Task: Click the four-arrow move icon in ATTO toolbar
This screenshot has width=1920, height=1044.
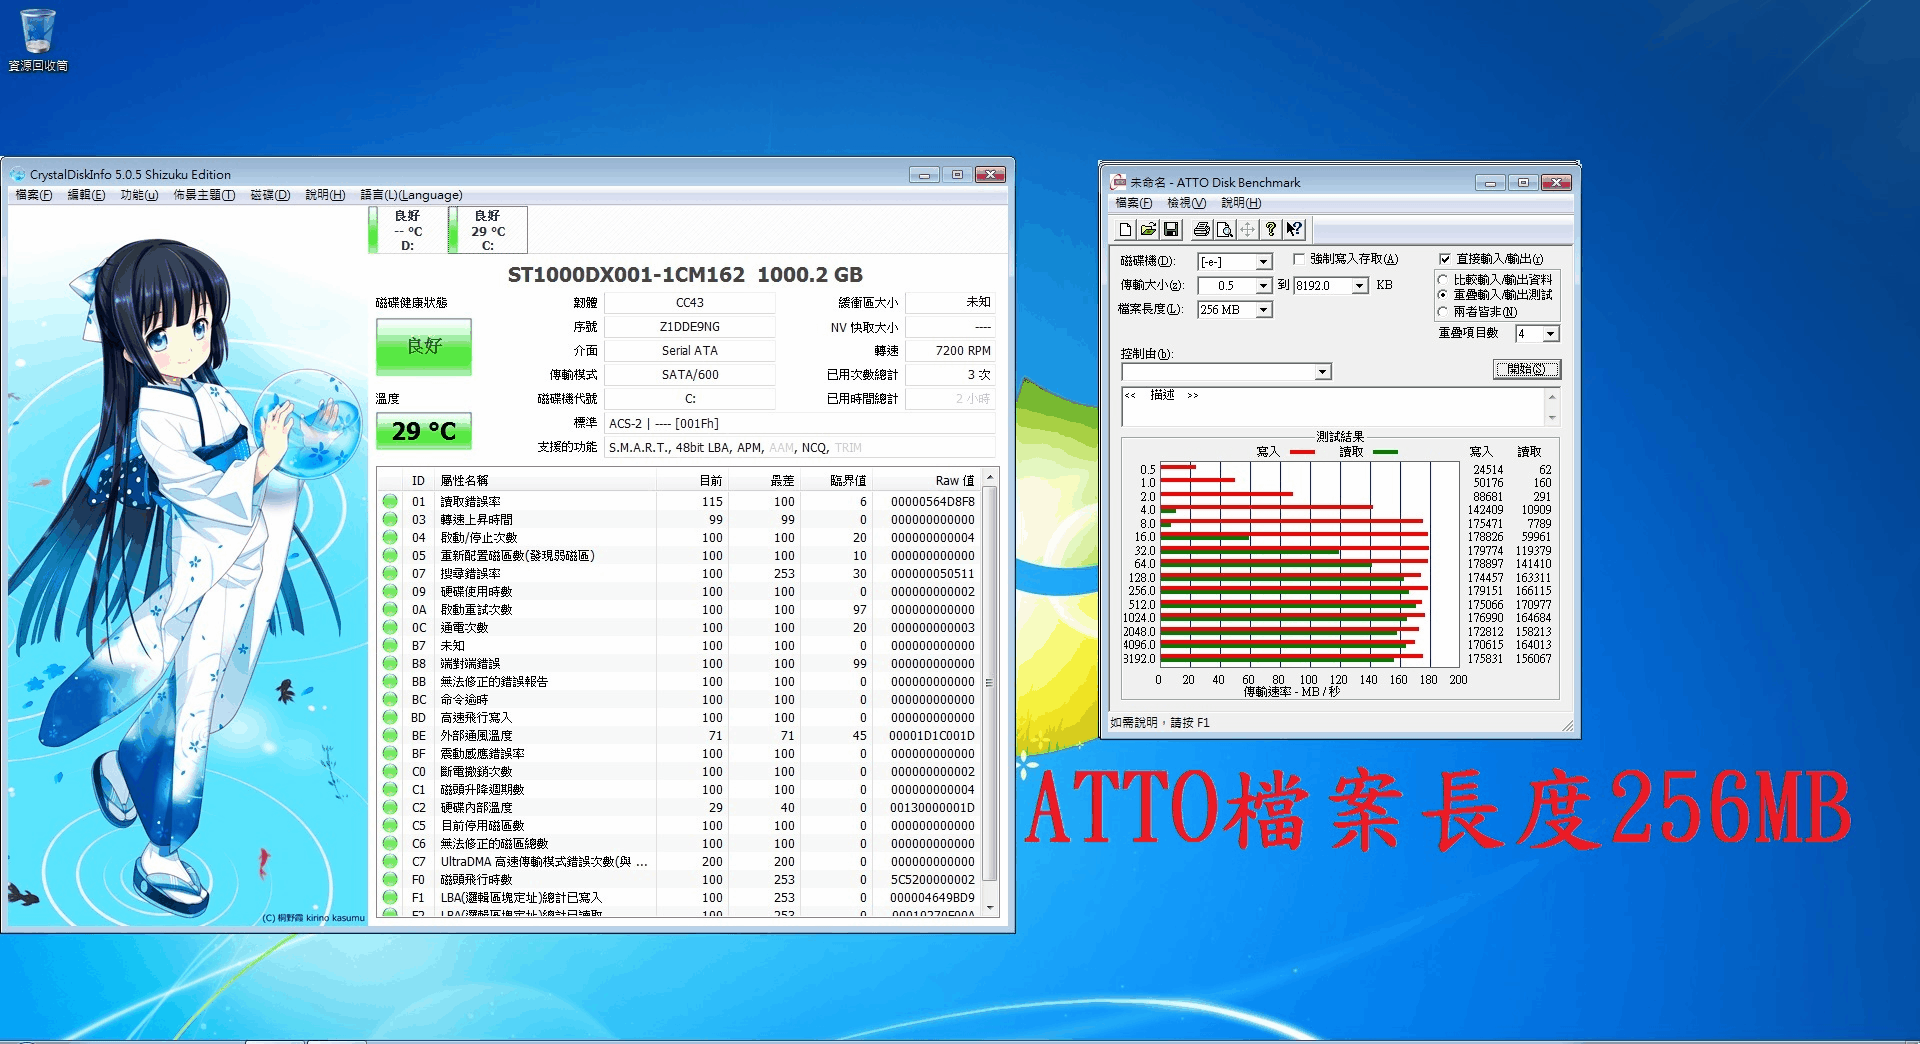Action: coord(1247,230)
